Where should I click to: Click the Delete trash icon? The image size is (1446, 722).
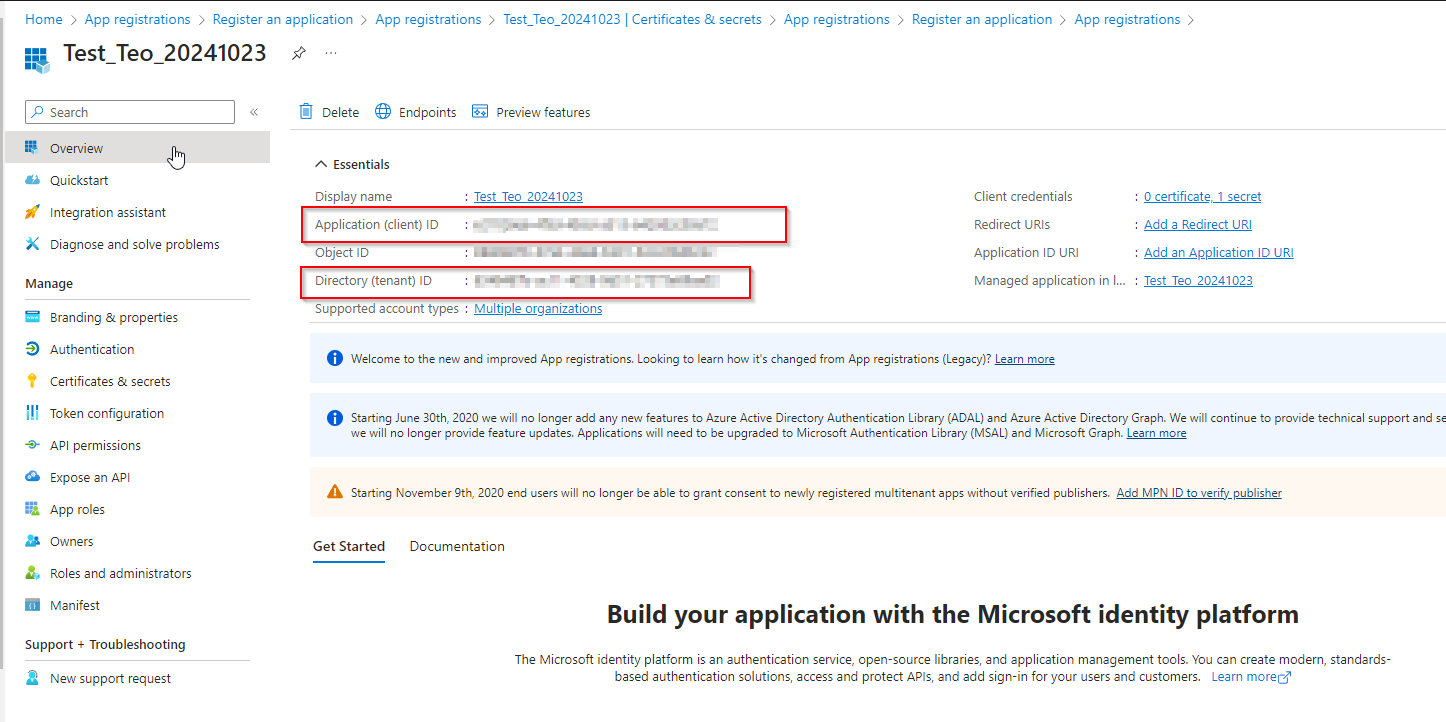307,112
